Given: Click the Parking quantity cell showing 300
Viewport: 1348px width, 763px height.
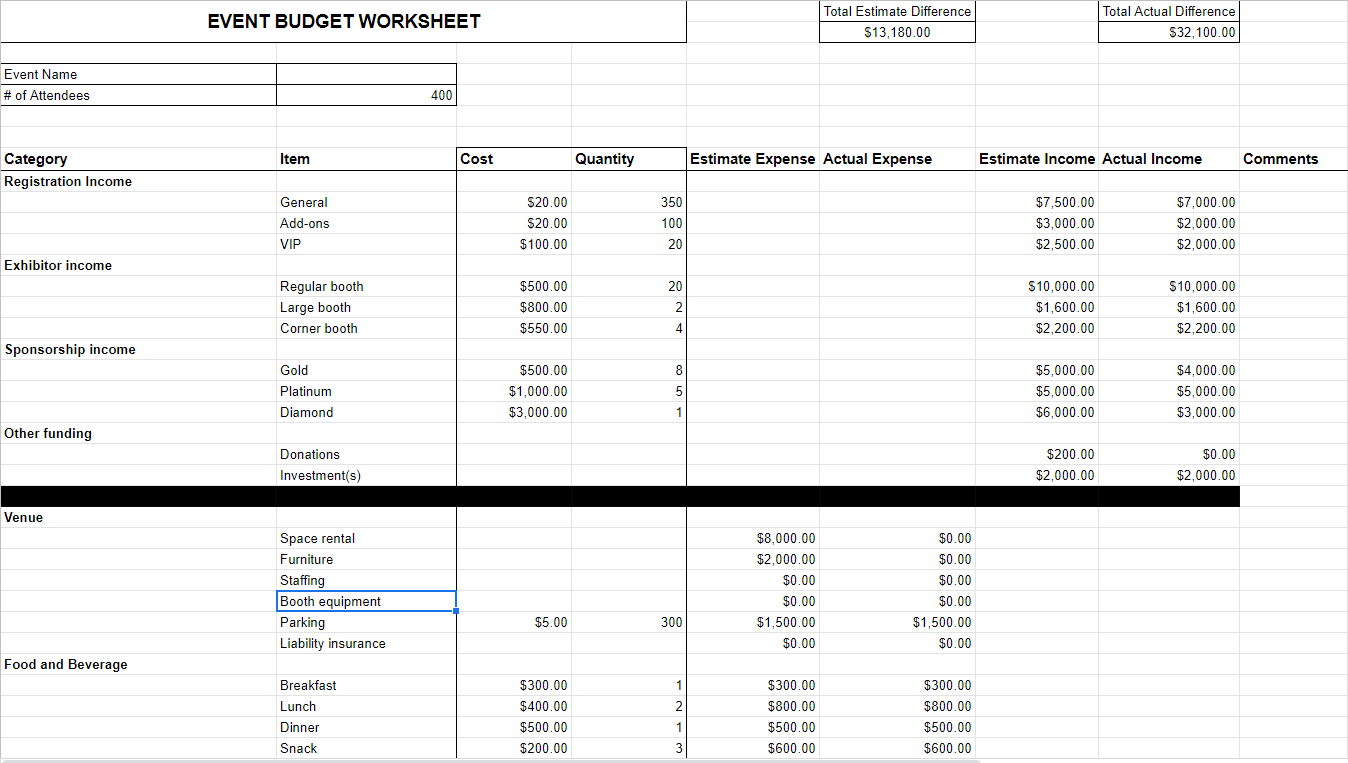Looking at the screenshot, I should click(629, 622).
